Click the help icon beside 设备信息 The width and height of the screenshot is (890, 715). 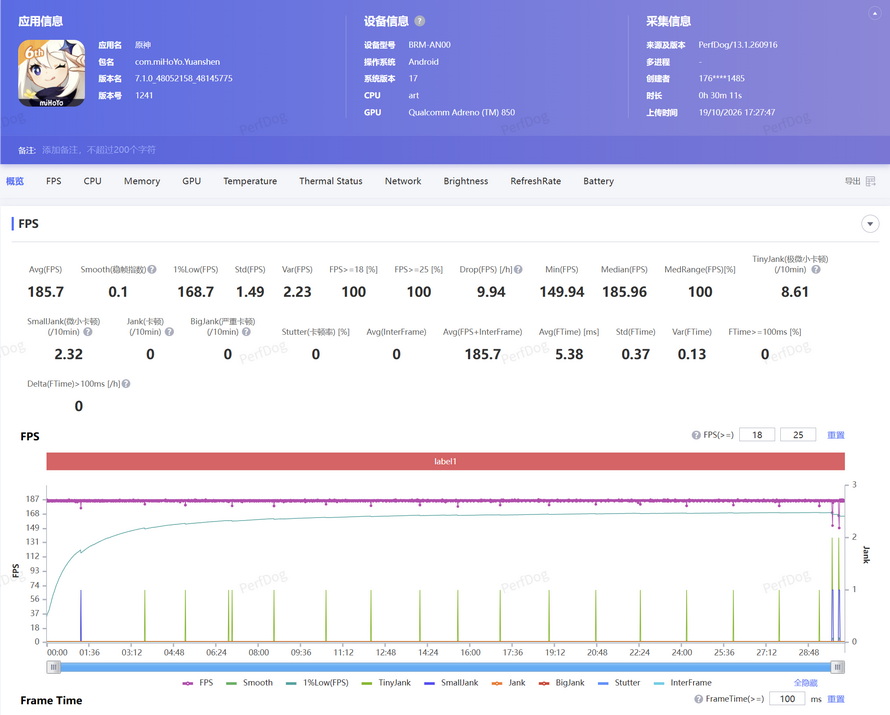(419, 21)
